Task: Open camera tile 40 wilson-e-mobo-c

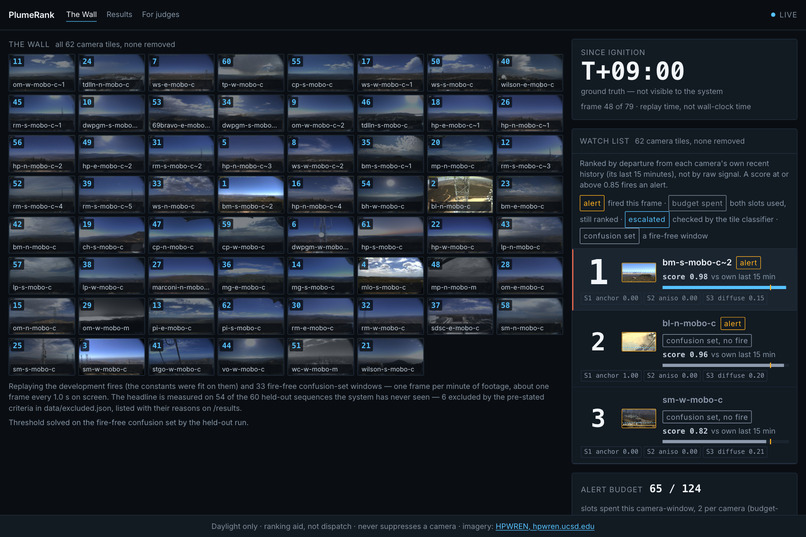Action: click(530, 72)
